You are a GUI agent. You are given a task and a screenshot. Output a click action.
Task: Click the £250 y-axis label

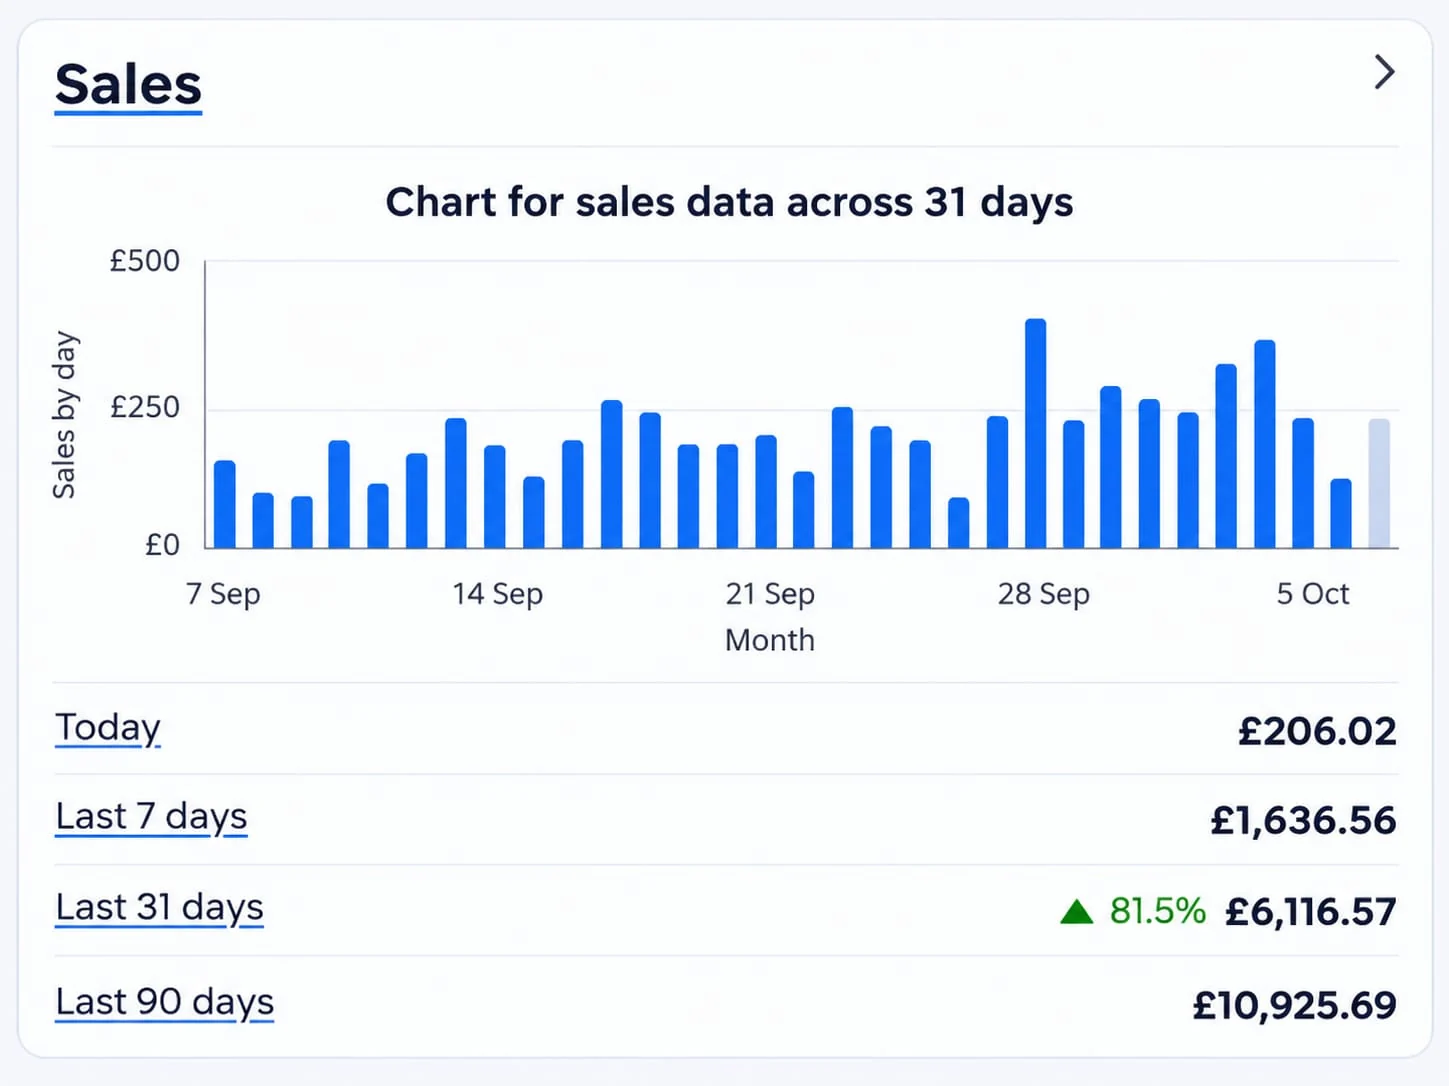point(144,408)
